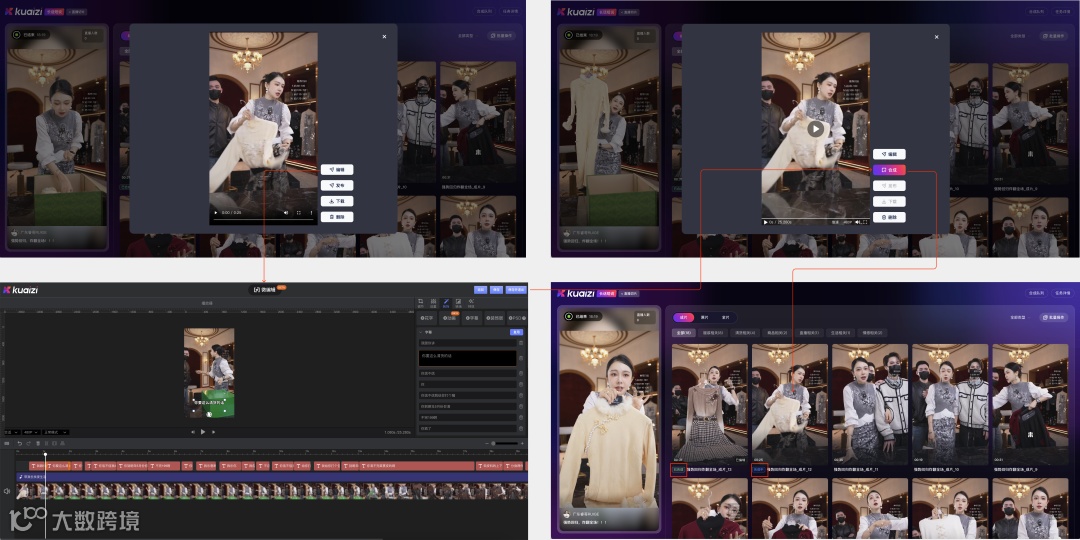
Task: Click the greyed 发布 button below 合成
Action: [x=889, y=186]
